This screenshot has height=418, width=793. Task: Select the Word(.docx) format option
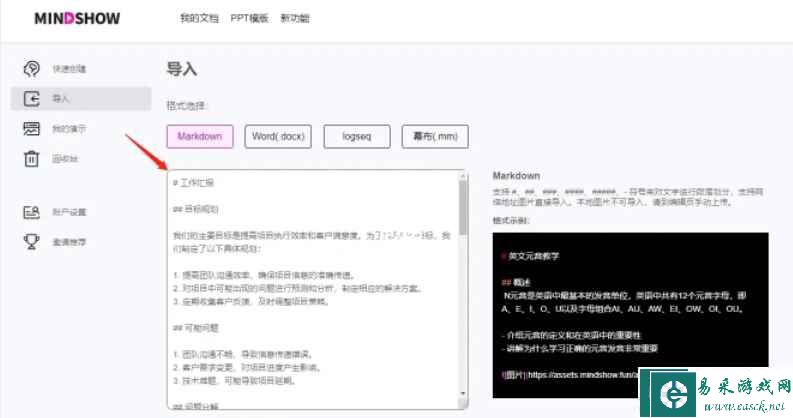279,136
